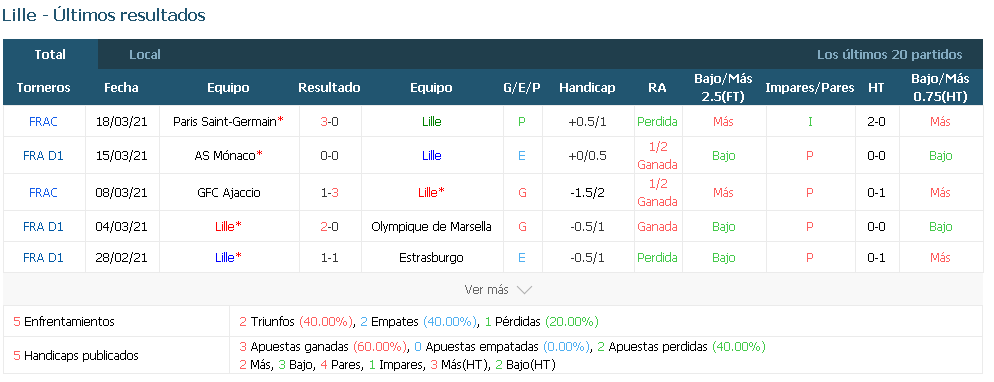994x382 pixels.
Task: Click the Handicap column header
Action: pyautogui.click(x=587, y=88)
